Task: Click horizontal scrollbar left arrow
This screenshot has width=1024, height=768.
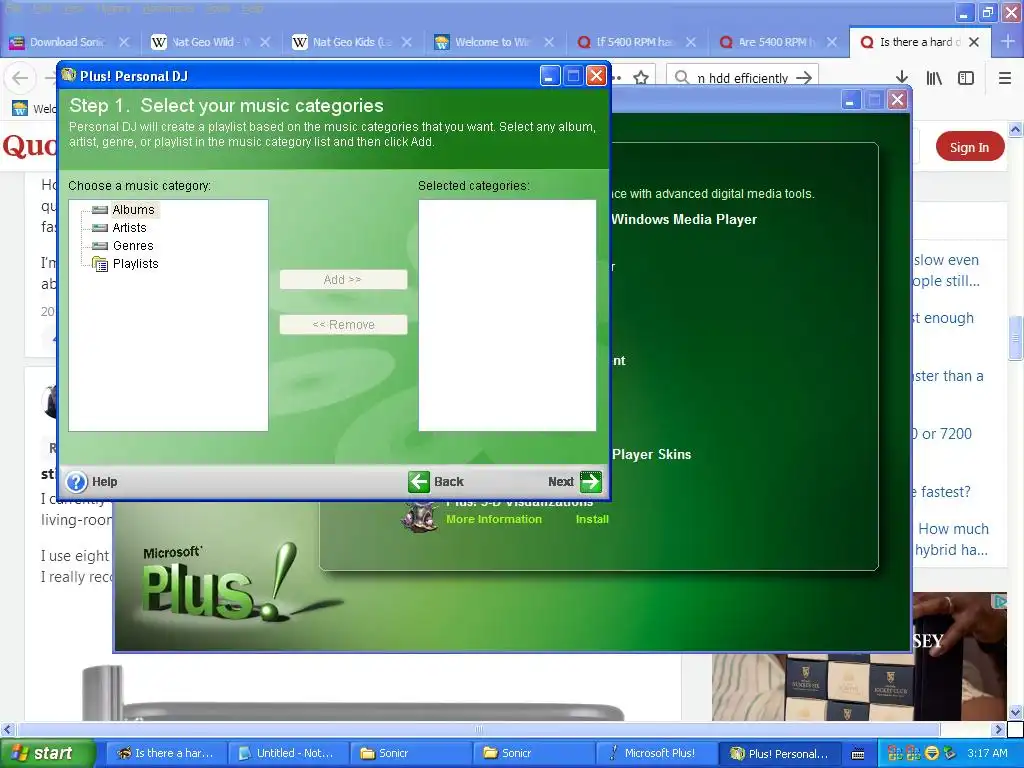Action: (x=7, y=729)
